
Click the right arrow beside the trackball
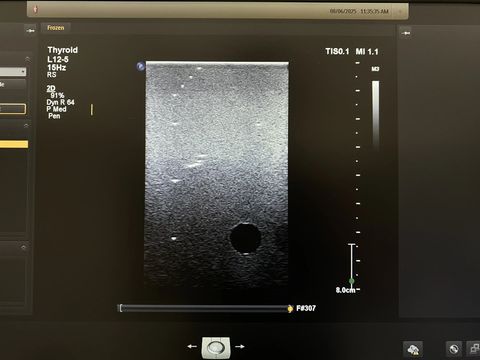pyautogui.click(x=240, y=347)
